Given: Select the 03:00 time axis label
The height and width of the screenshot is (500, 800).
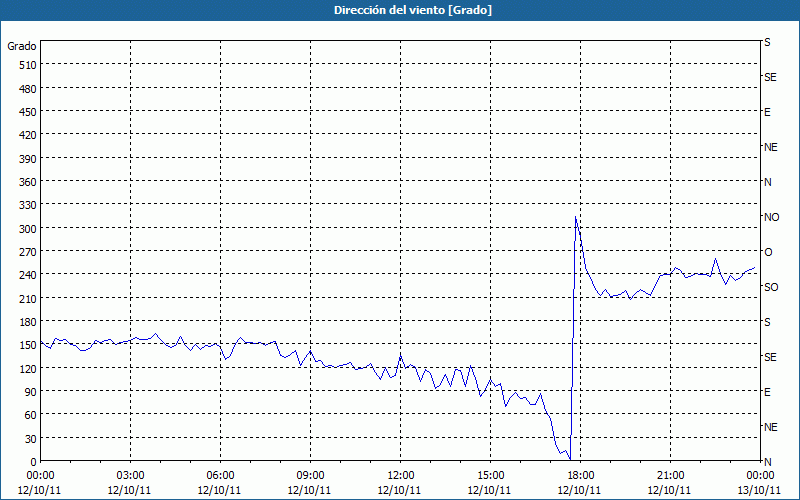Looking at the screenshot, I should click(130, 476).
